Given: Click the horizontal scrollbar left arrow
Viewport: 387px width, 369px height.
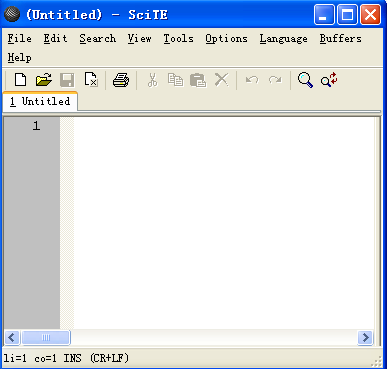Looking at the screenshot, I should (12, 338).
